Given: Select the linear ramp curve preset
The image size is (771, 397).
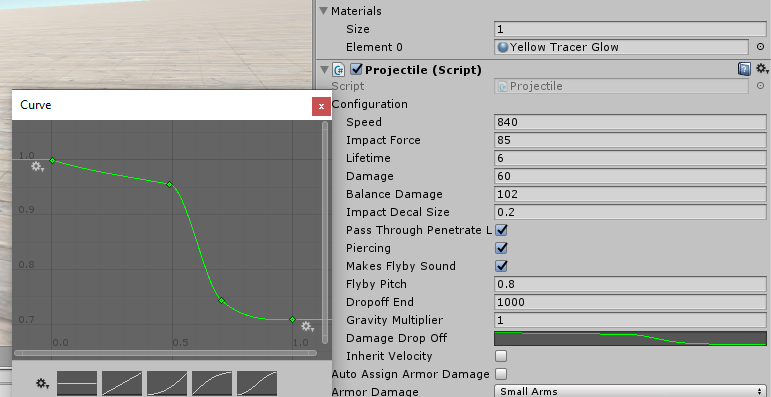Looking at the screenshot, I should 122,383.
